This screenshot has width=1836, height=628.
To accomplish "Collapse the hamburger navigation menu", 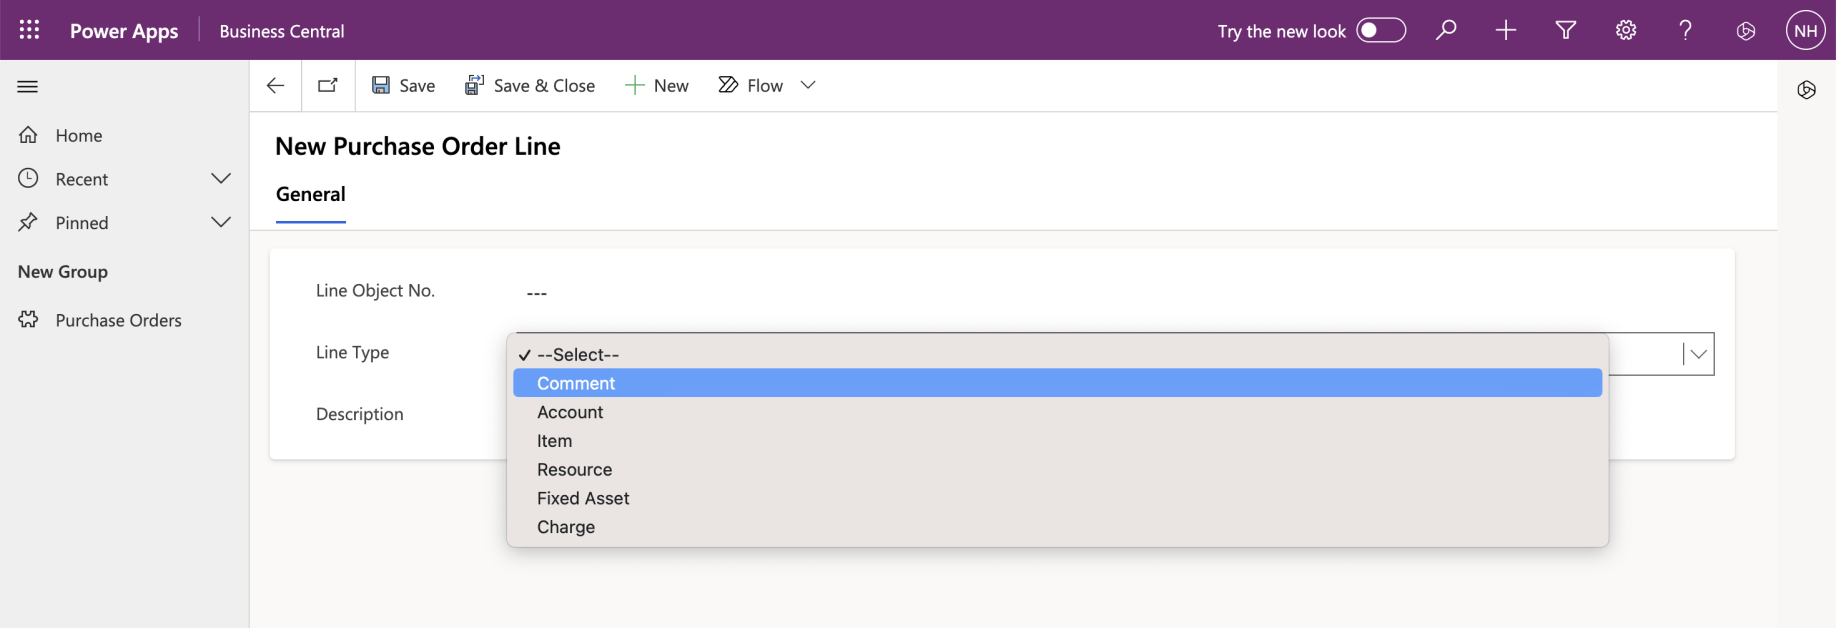I will pyautogui.click(x=28, y=87).
